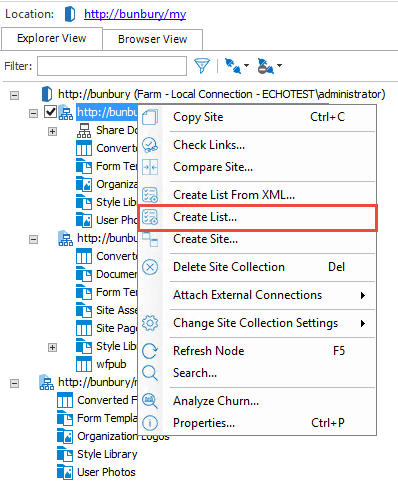Screen dimensions: 398x486
Task: Click the Create List icon
Action: [x=150, y=217]
